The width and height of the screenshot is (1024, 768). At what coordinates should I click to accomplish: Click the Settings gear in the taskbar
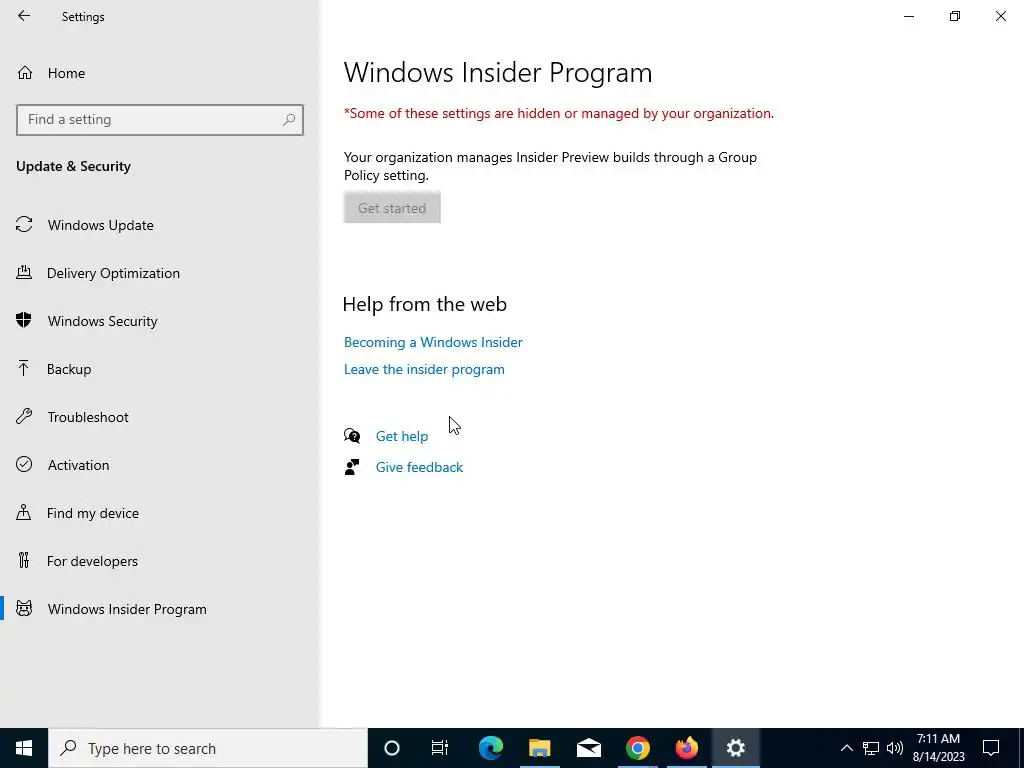pyautogui.click(x=735, y=748)
